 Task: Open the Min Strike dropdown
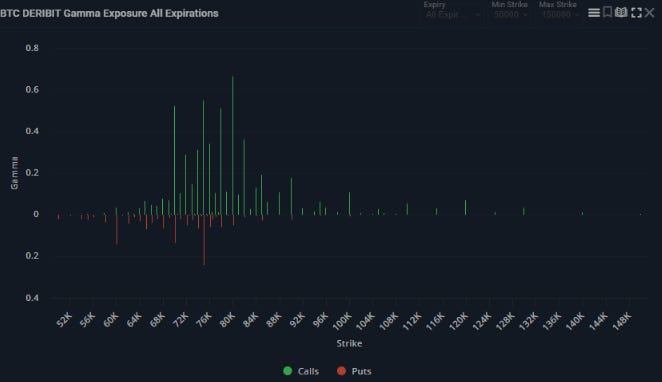point(510,15)
